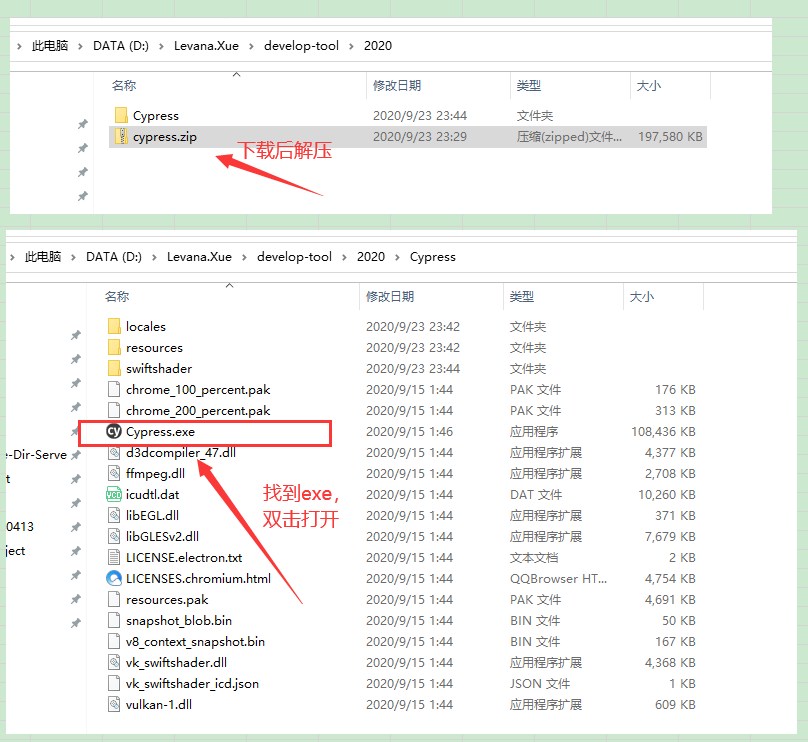The image size is (808, 742).
Task: Select the LICENSES.chromium.html browser icon
Action: [114, 579]
